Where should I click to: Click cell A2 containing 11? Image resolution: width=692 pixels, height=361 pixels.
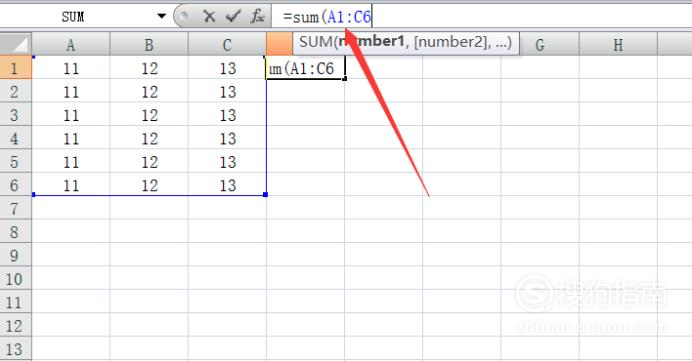point(71,91)
